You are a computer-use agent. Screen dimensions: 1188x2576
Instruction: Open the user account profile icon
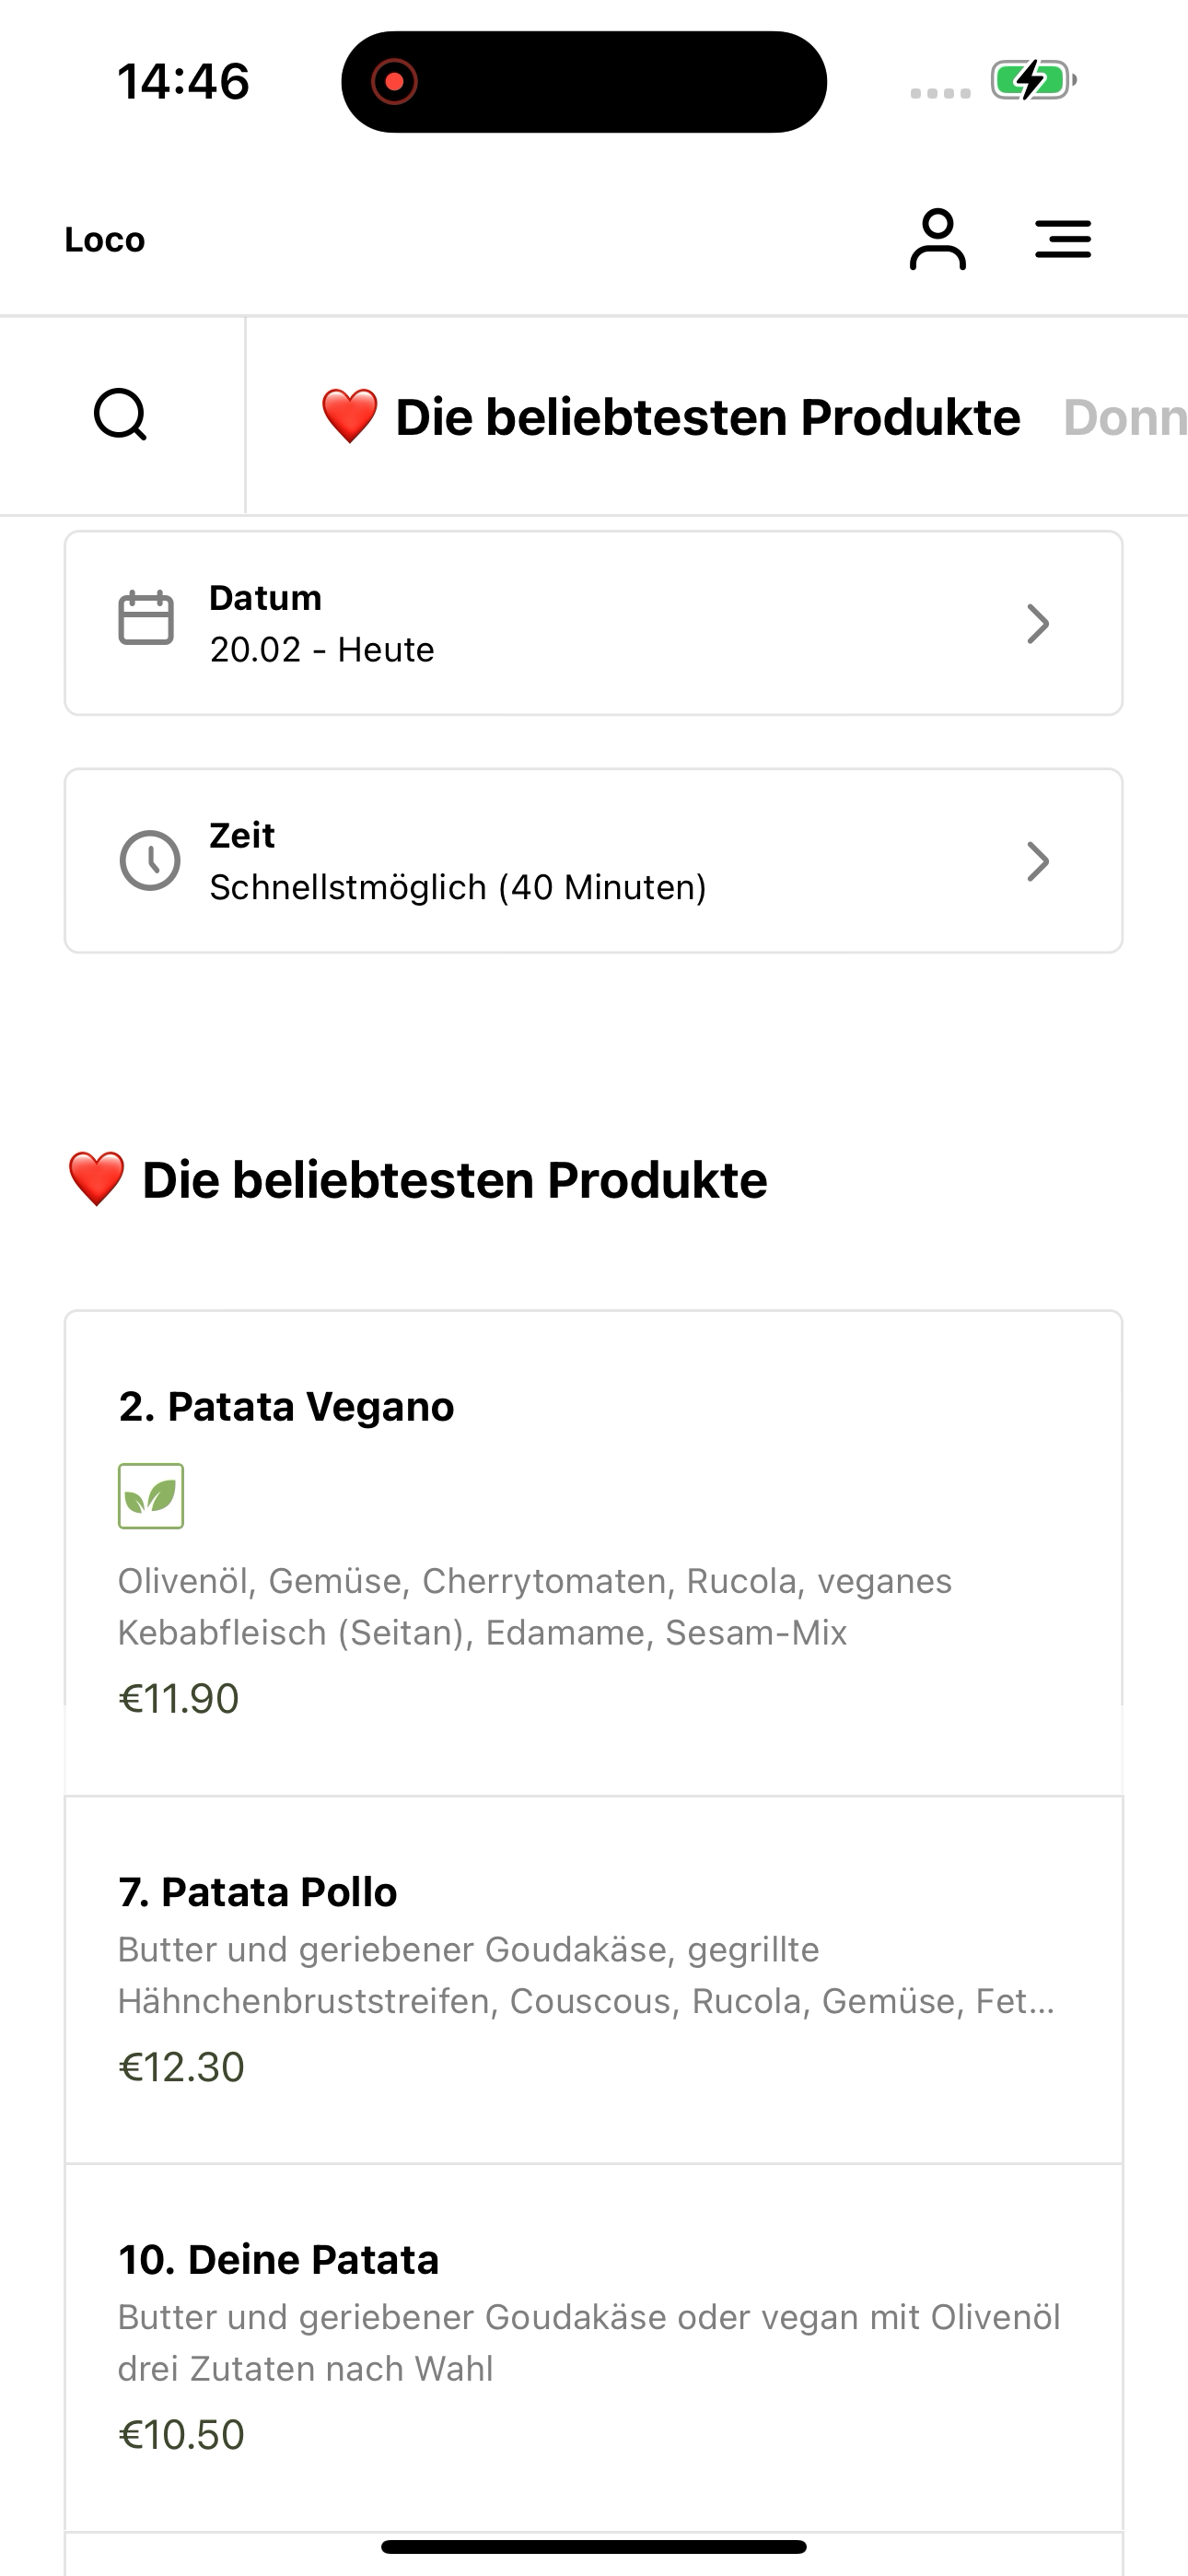[x=937, y=239]
